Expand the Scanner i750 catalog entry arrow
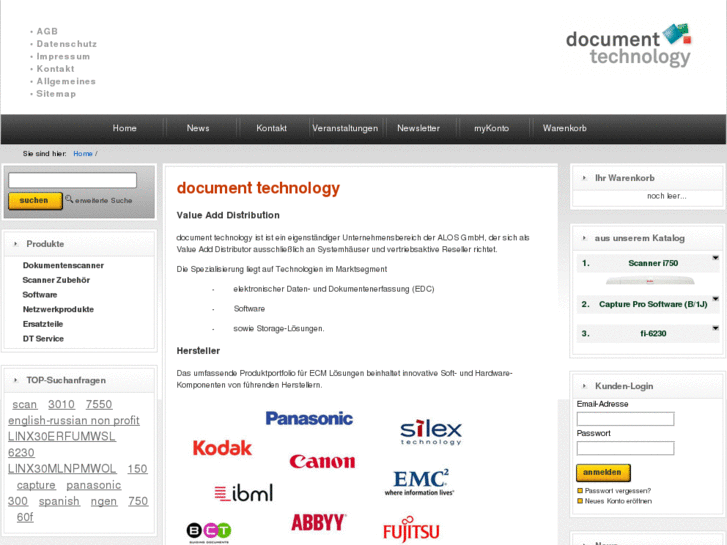The width and height of the screenshot is (727, 545). [x=715, y=258]
